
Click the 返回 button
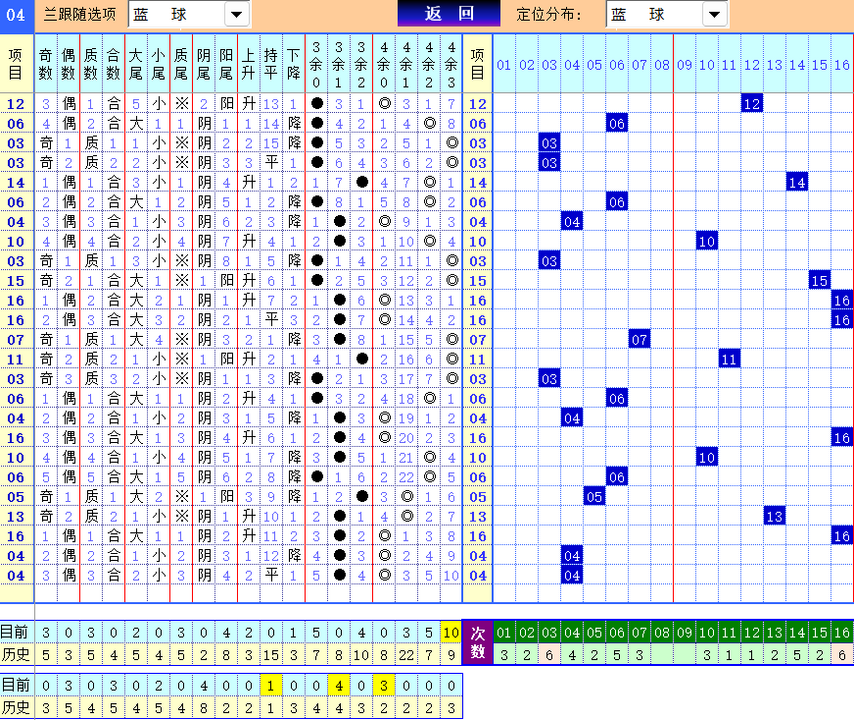[449, 14]
